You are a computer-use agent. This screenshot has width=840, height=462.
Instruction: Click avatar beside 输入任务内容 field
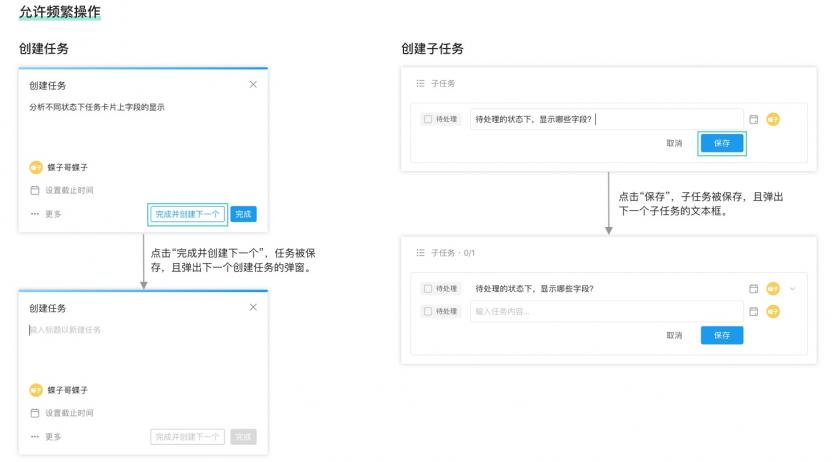coord(773,311)
